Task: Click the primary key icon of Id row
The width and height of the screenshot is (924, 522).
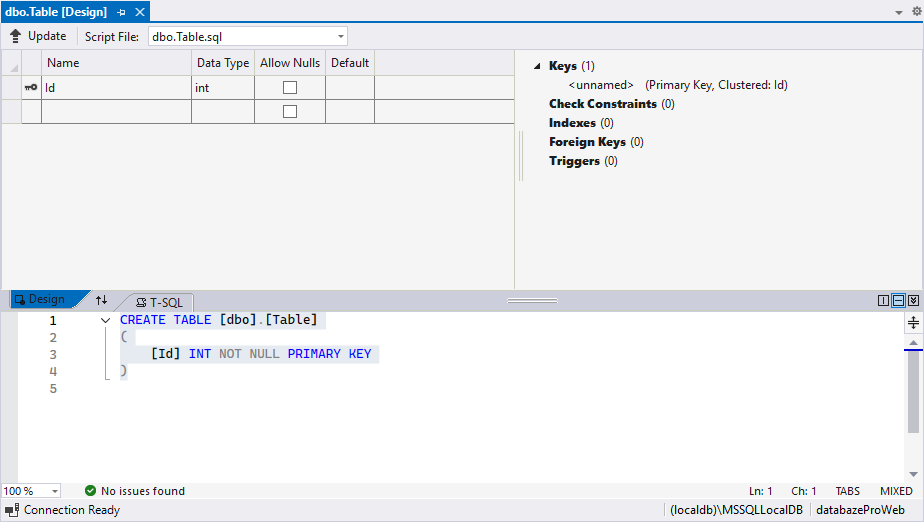Action: 31,87
